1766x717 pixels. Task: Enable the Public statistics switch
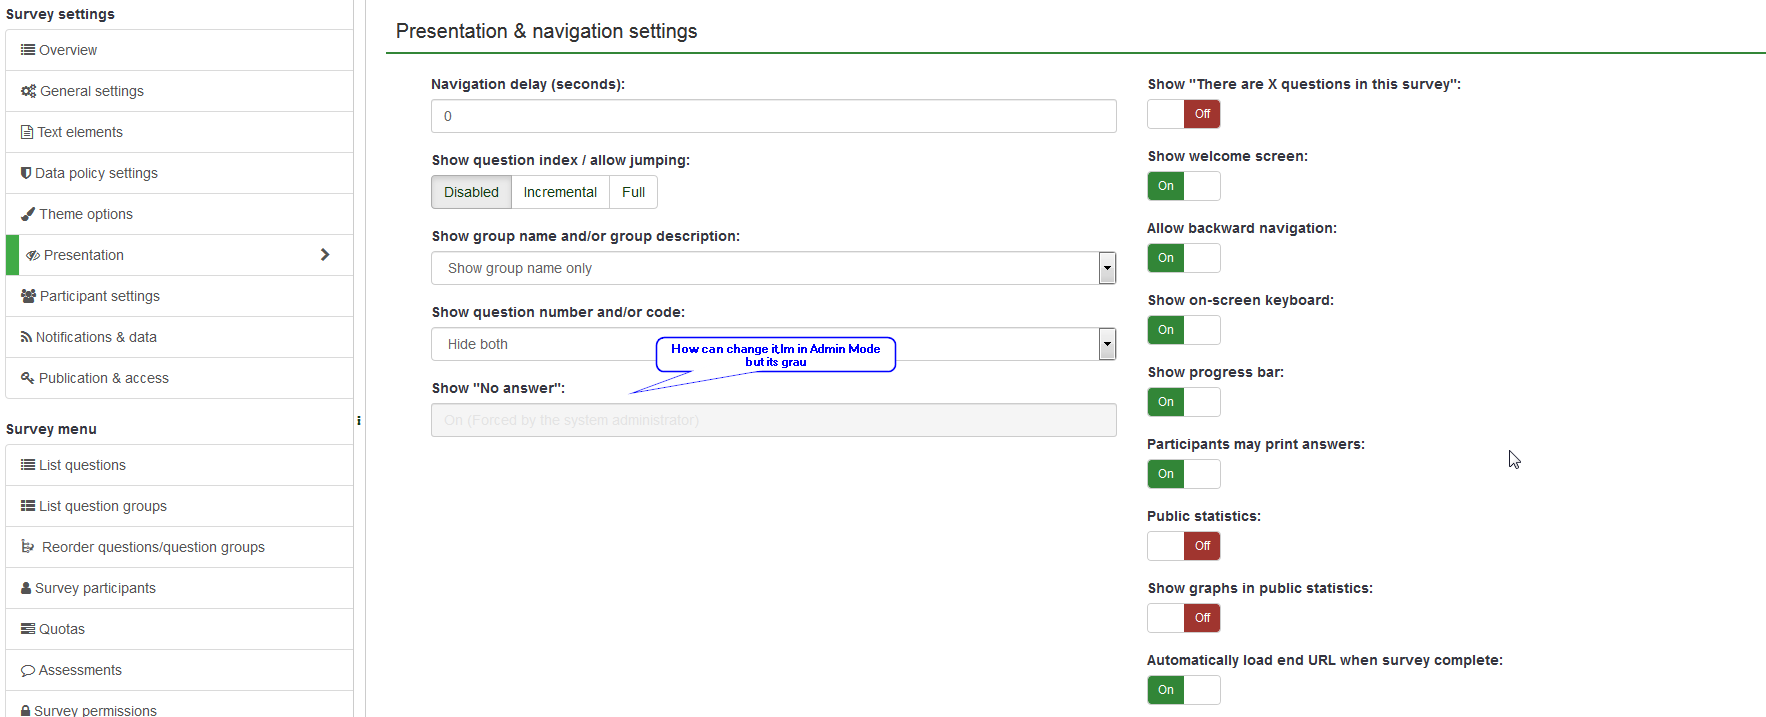(x=1183, y=546)
